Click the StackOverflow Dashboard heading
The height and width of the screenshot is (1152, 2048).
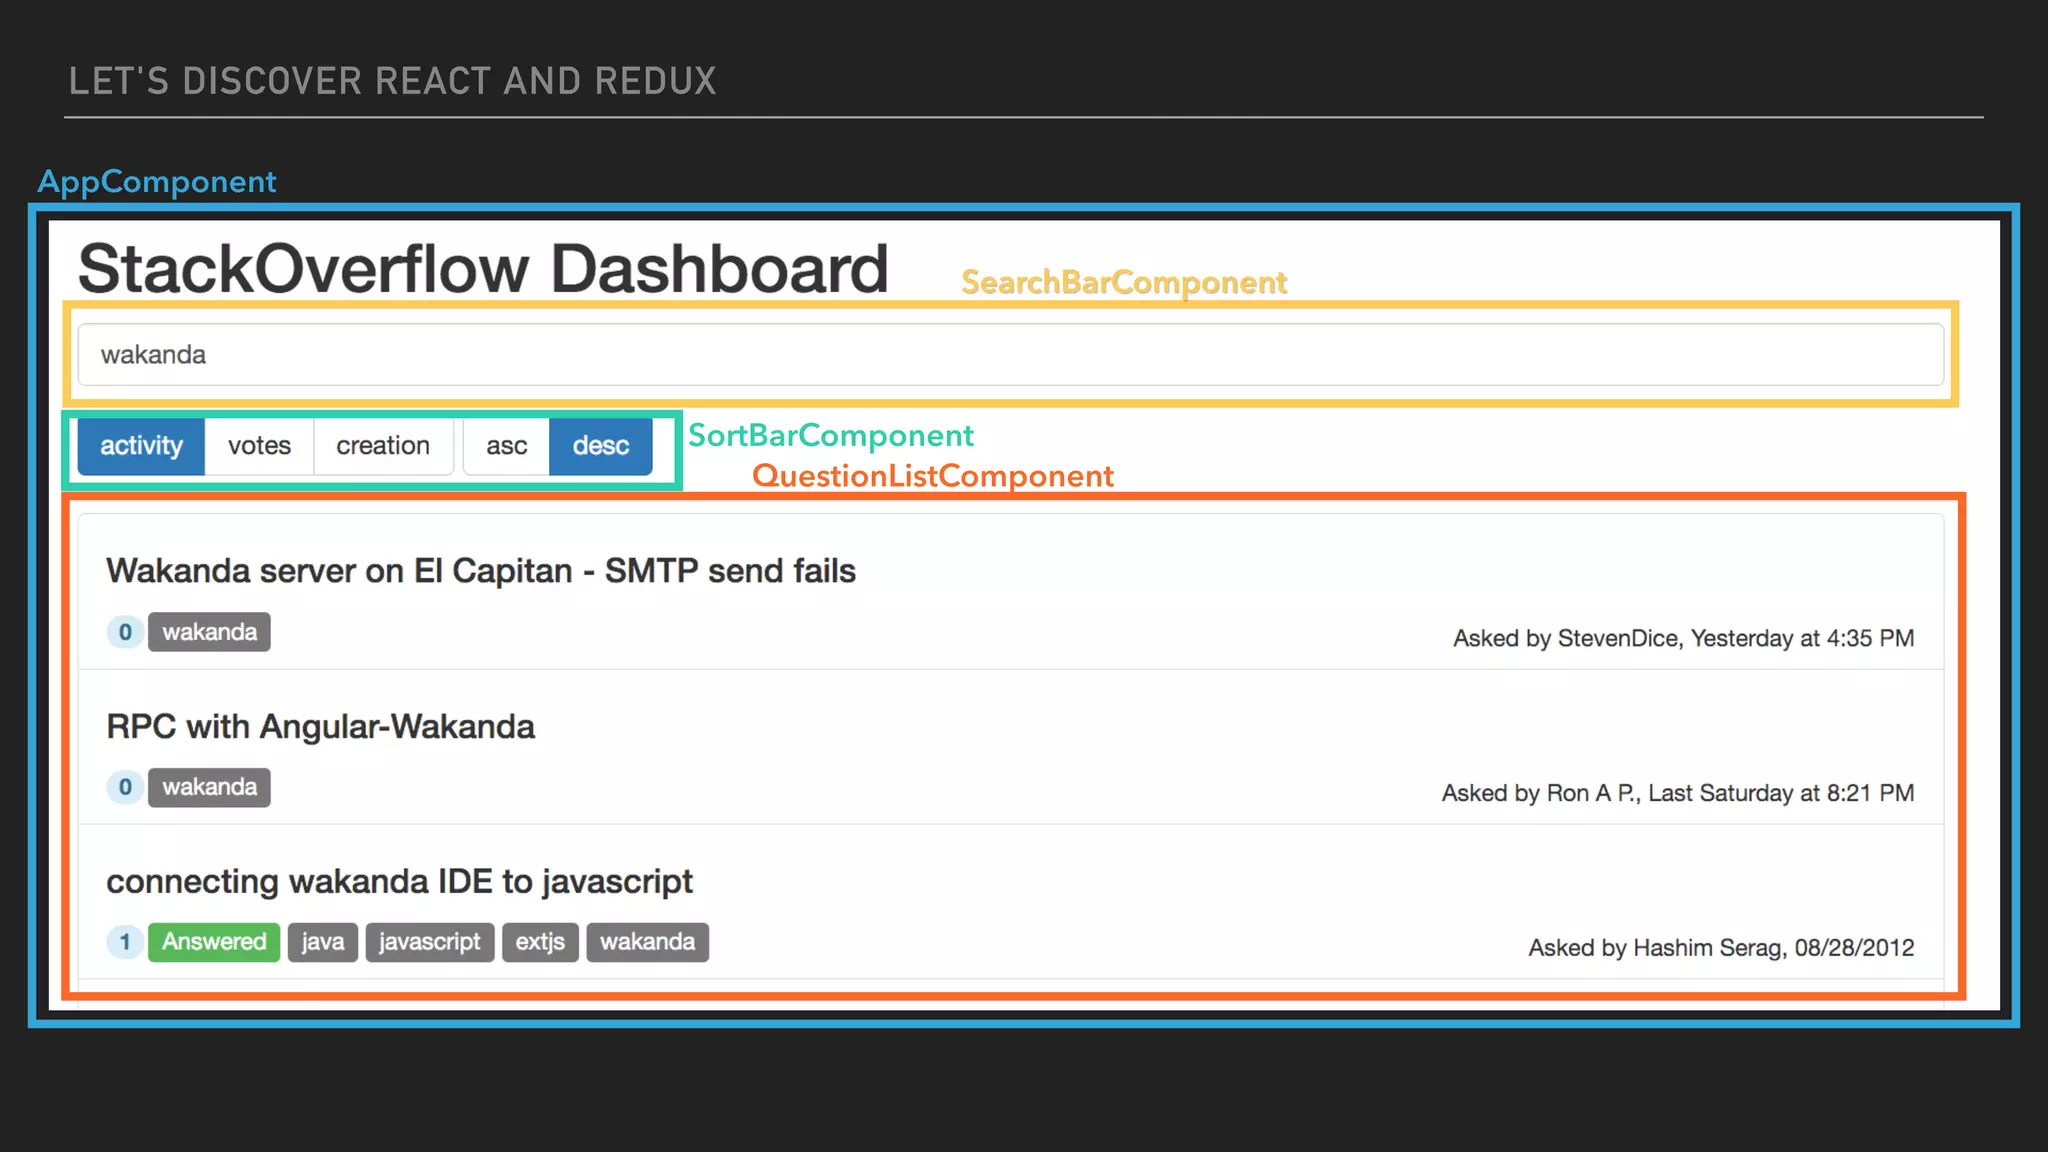(483, 268)
